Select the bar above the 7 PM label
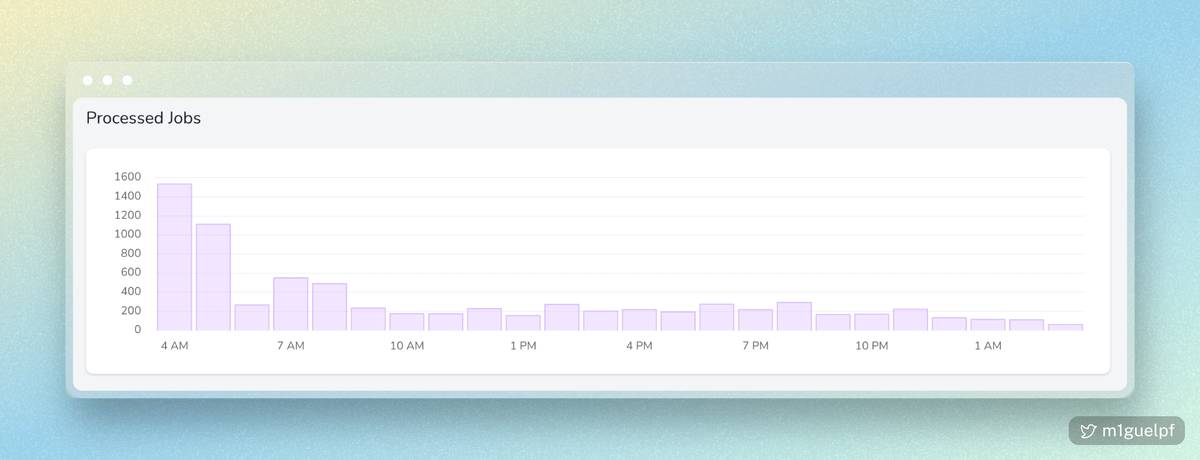Viewport: 1200px width, 460px height. pos(755,320)
